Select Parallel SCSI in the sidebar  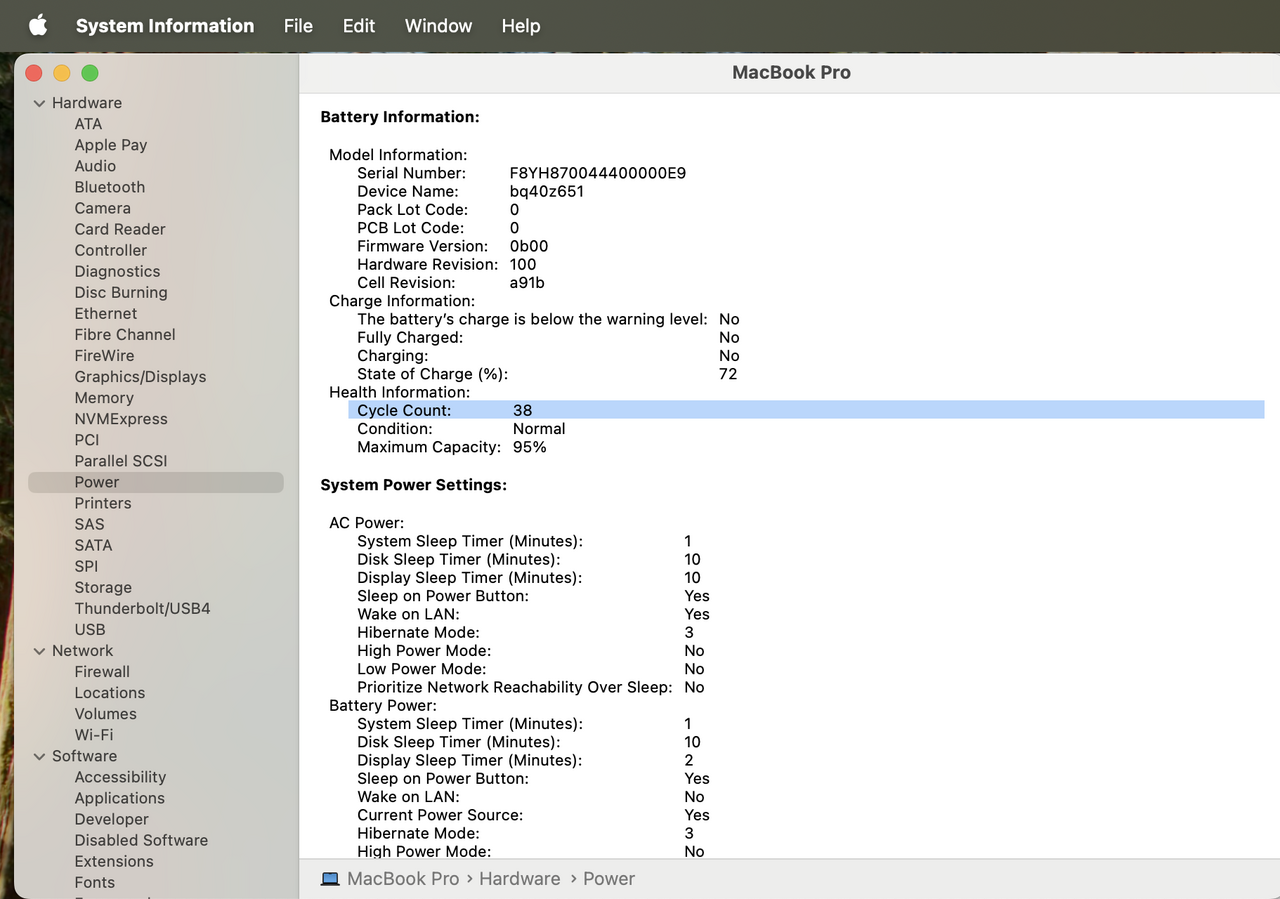tap(121, 461)
